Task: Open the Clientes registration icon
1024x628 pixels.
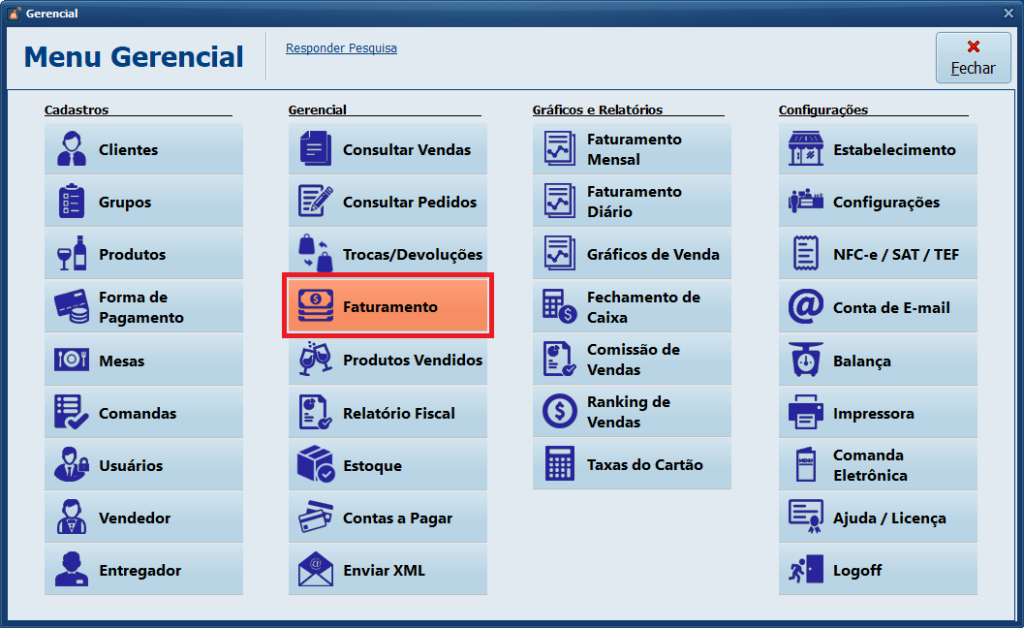Action: [72, 150]
